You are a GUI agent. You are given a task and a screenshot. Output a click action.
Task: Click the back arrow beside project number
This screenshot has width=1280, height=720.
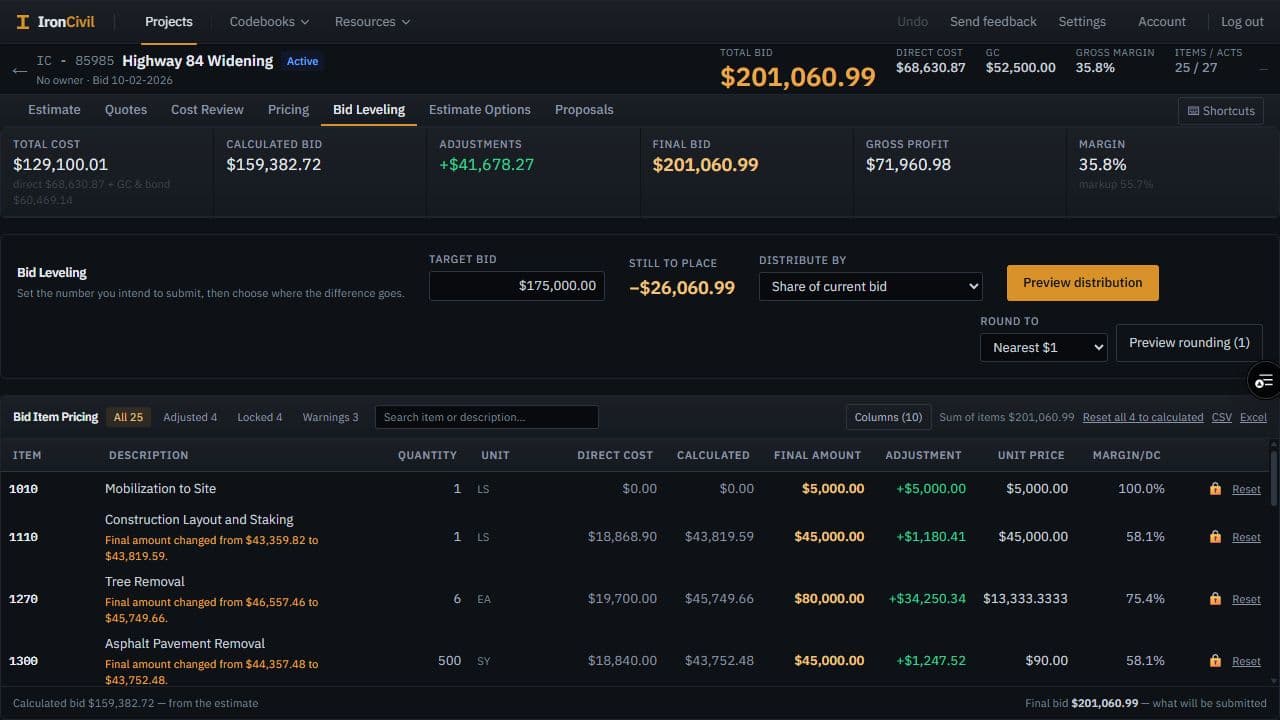point(19,71)
